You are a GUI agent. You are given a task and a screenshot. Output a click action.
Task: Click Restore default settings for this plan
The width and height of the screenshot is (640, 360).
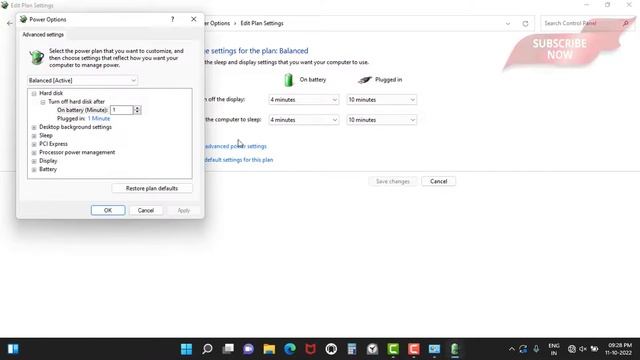click(x=239, y=160)
